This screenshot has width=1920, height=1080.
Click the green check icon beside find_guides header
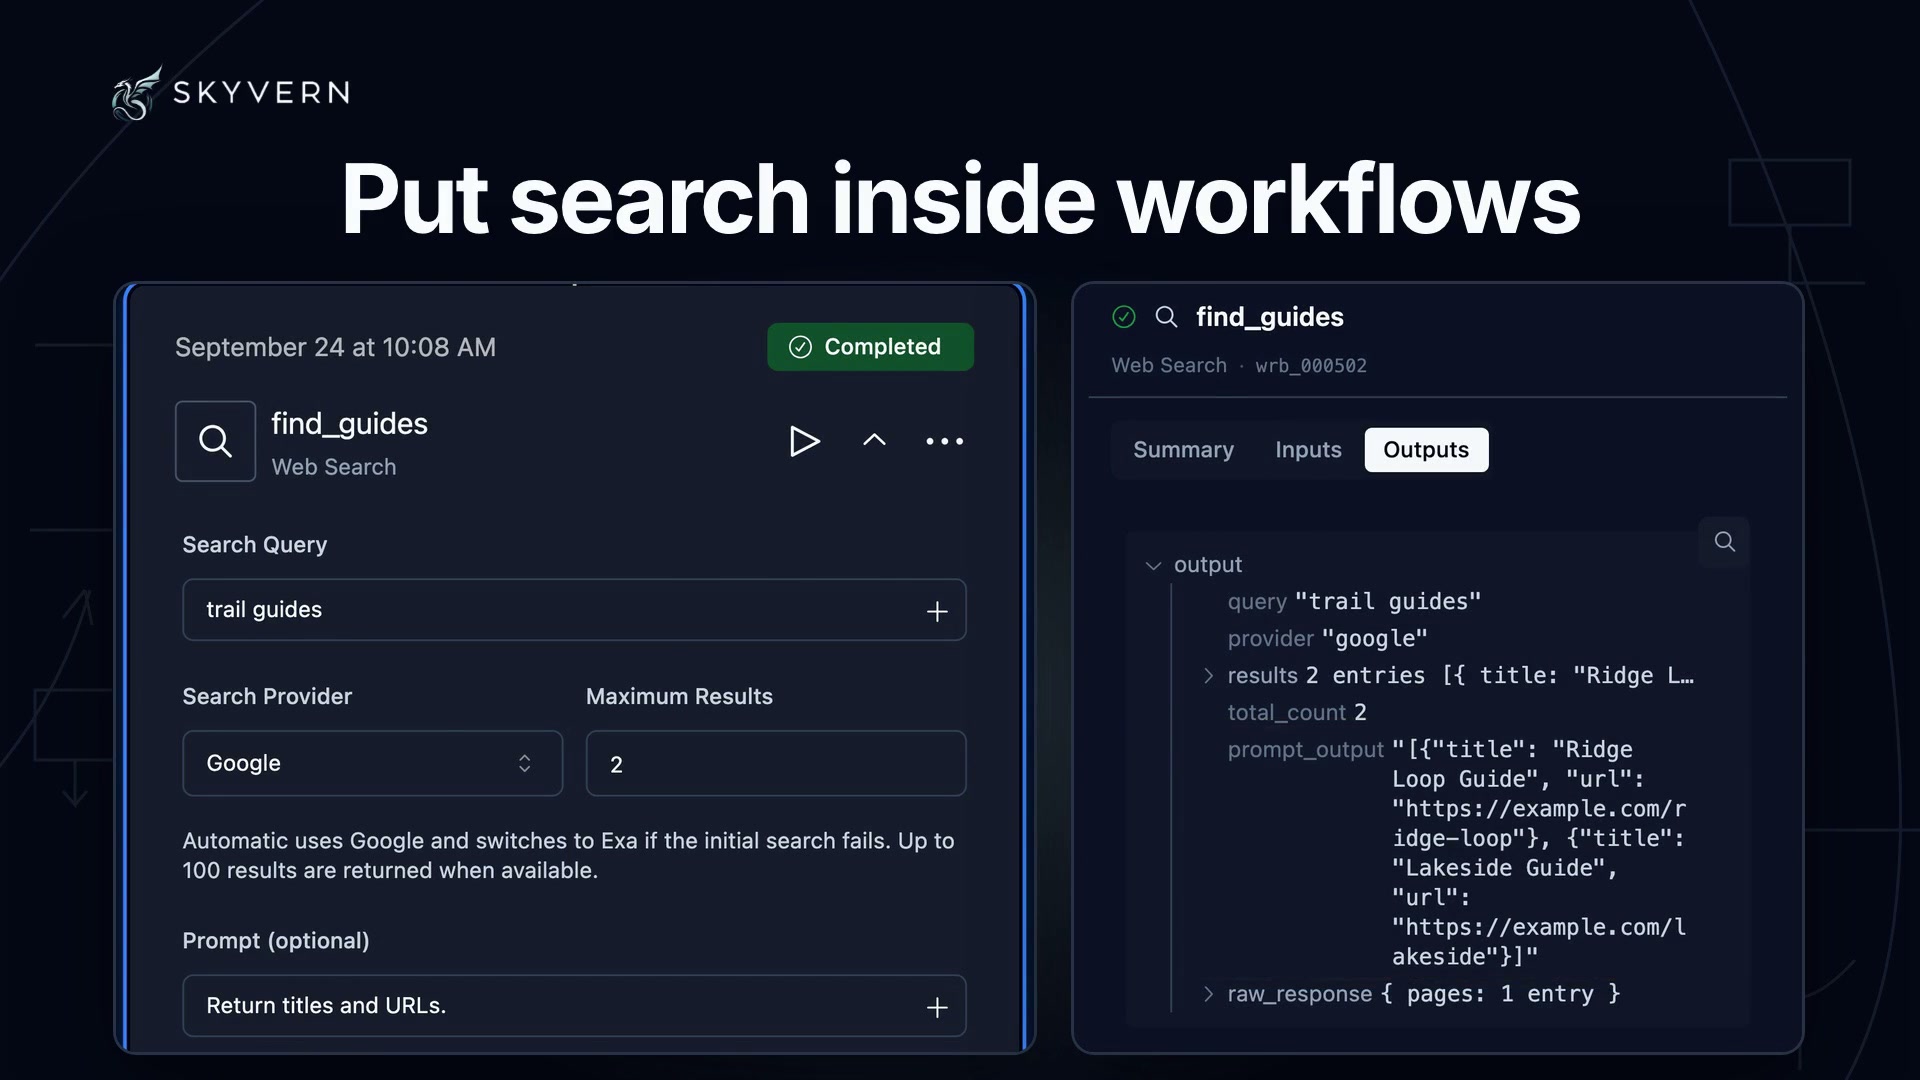click(1124, 317)
